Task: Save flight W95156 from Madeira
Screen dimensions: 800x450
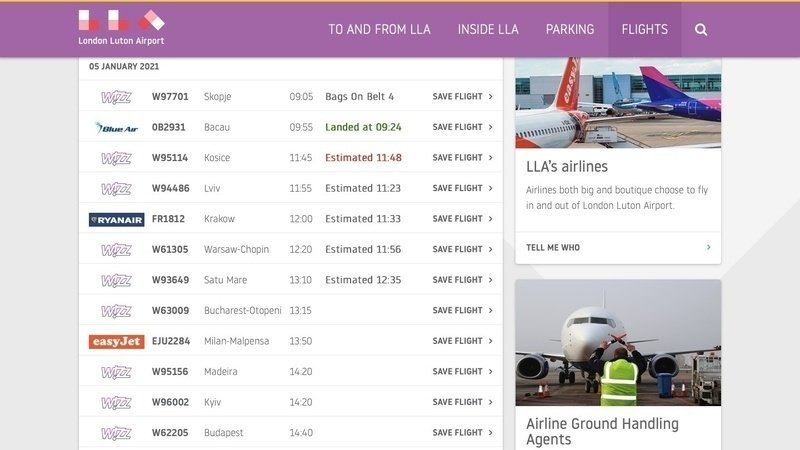Action: click(462, 371)
